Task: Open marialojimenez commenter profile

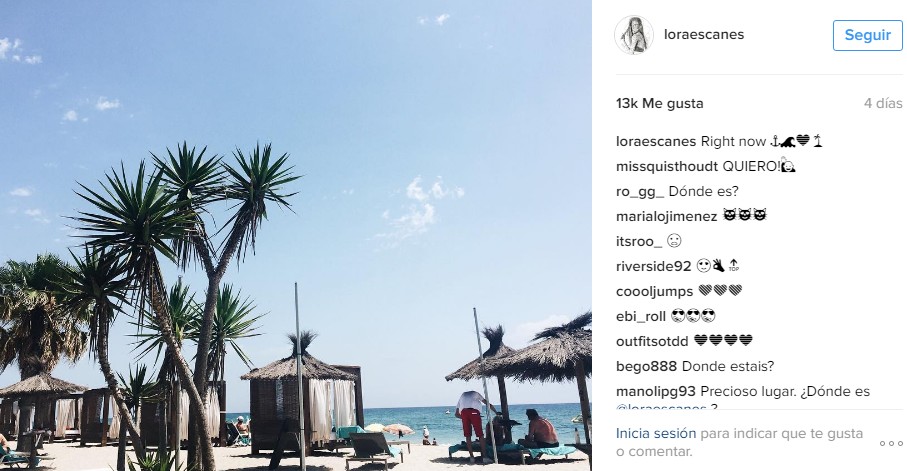Action: (x=666, y=216)
